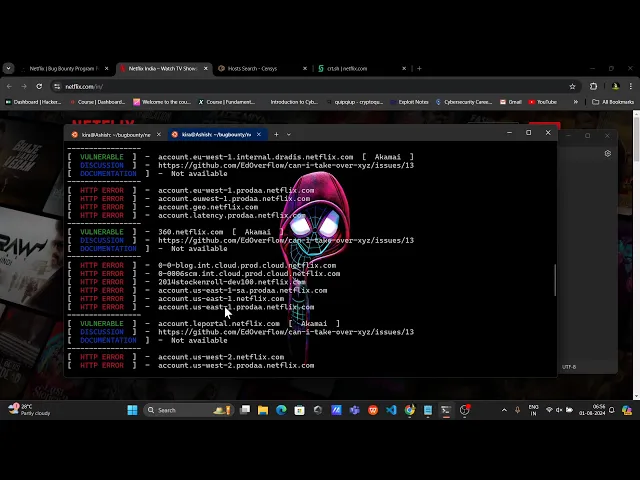Click UTF-8 encoding in background window
Screen dimensions: 640x480
click(569, 367)
